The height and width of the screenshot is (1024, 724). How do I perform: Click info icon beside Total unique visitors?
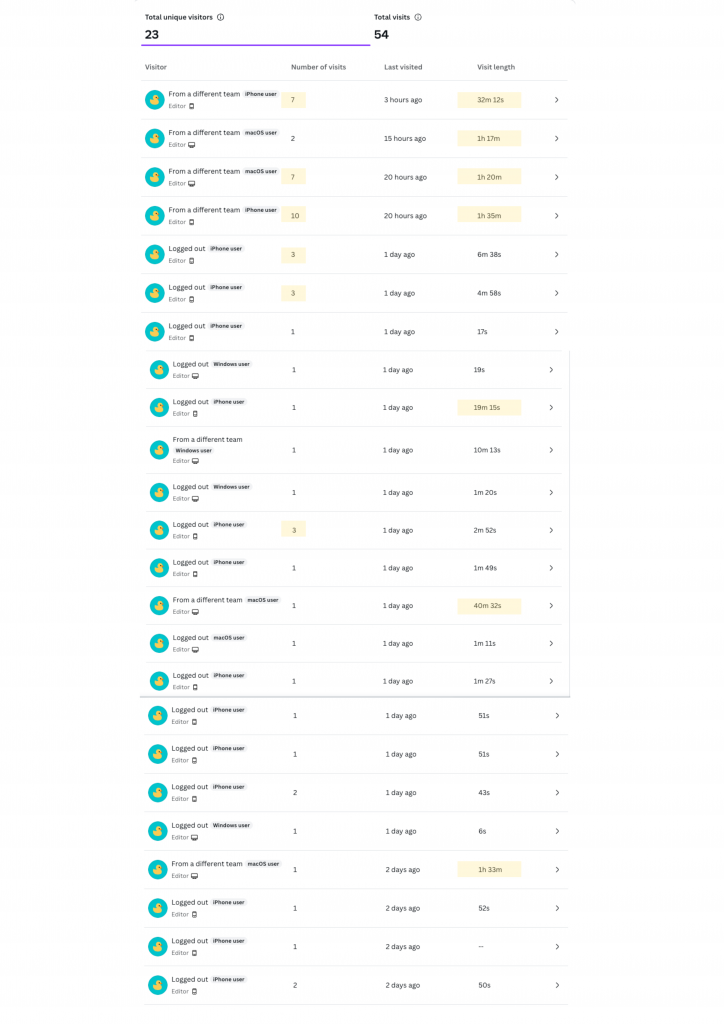(x=220, y=17)
